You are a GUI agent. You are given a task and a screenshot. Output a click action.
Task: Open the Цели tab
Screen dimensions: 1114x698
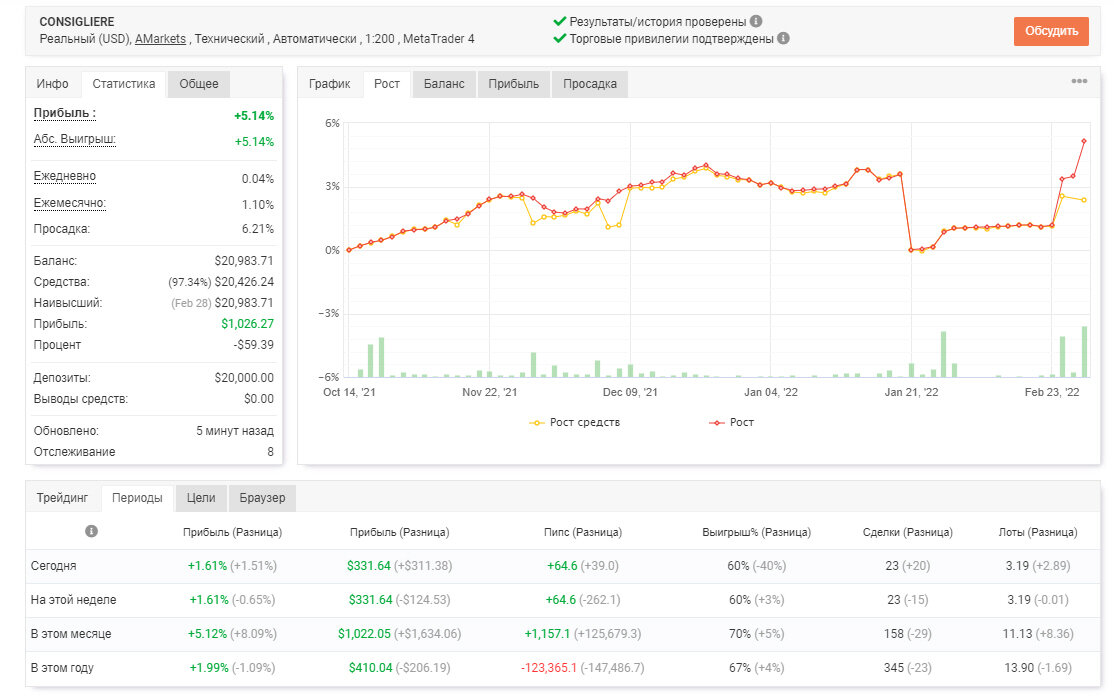click(201, 498)
